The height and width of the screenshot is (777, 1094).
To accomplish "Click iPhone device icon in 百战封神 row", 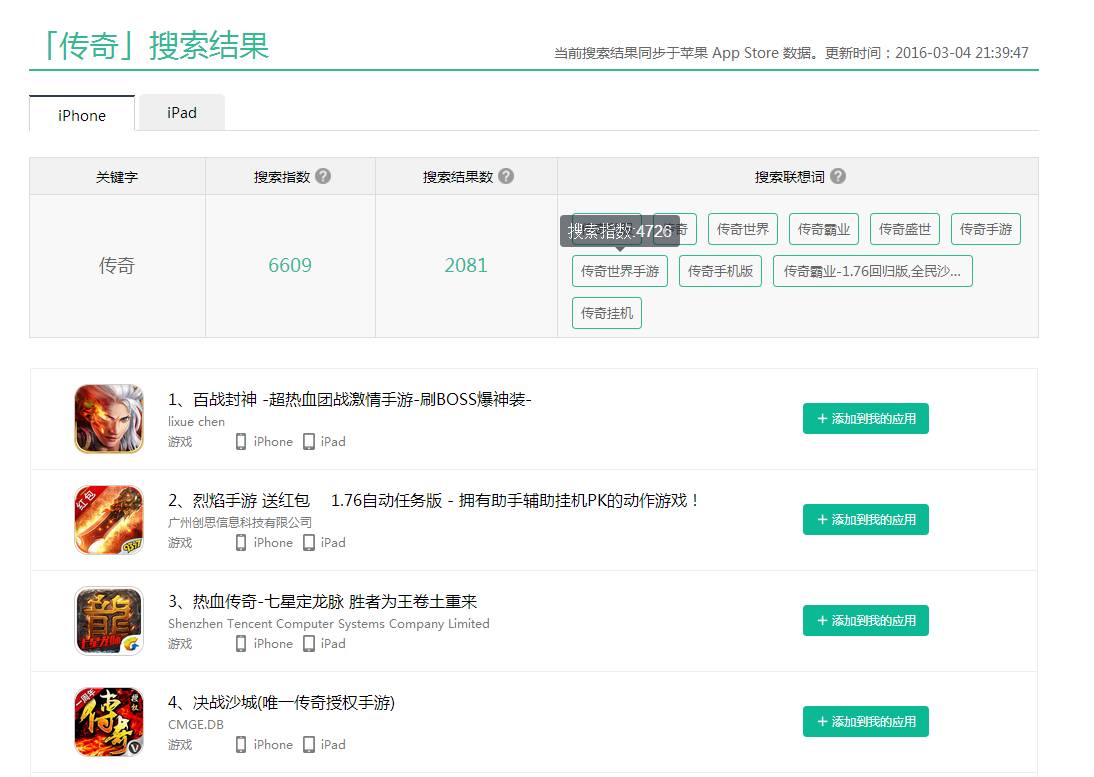I will (x=241, y=442).
